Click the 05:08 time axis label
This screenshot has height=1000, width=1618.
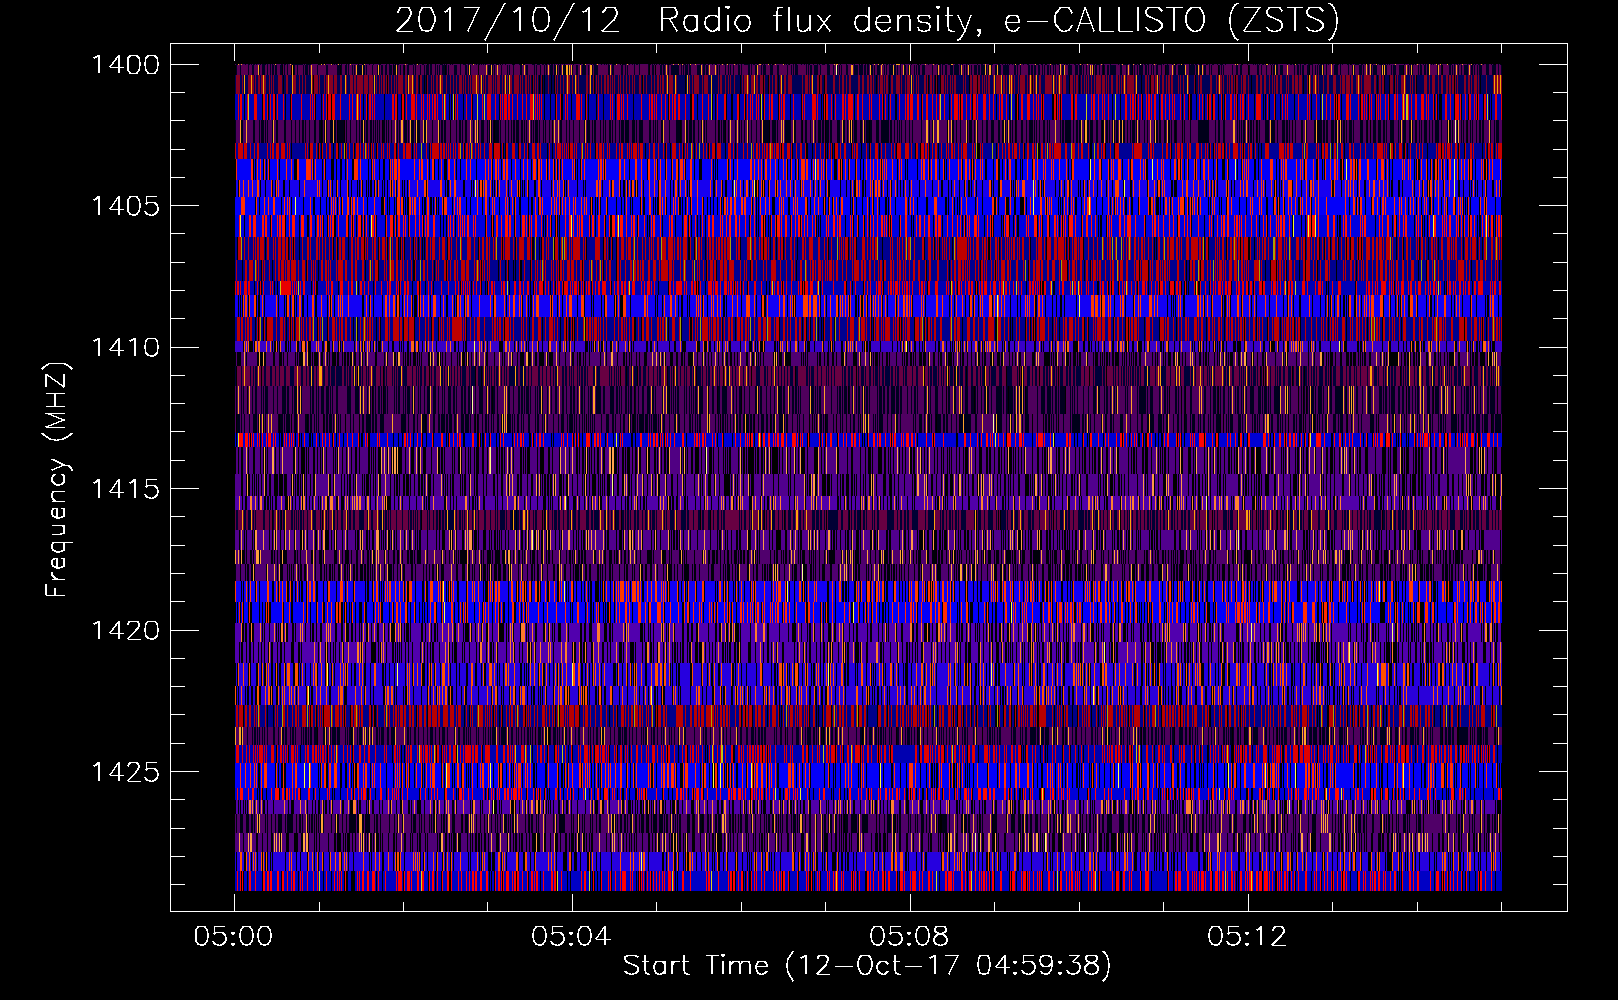coord(909,937)
